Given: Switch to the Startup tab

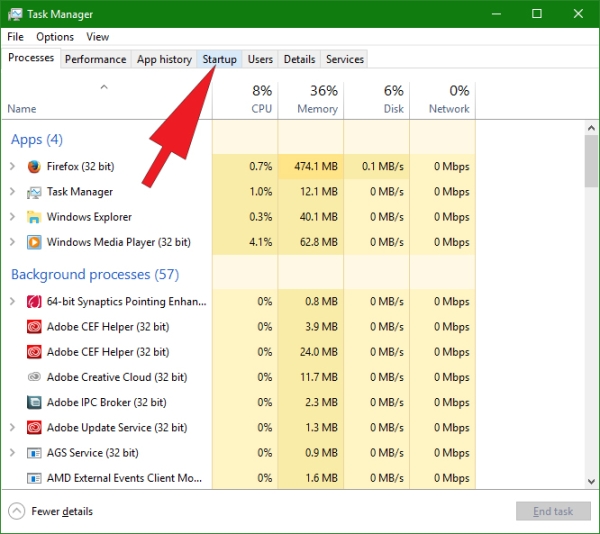Looking at the screenshot, I should coord(220,59).
